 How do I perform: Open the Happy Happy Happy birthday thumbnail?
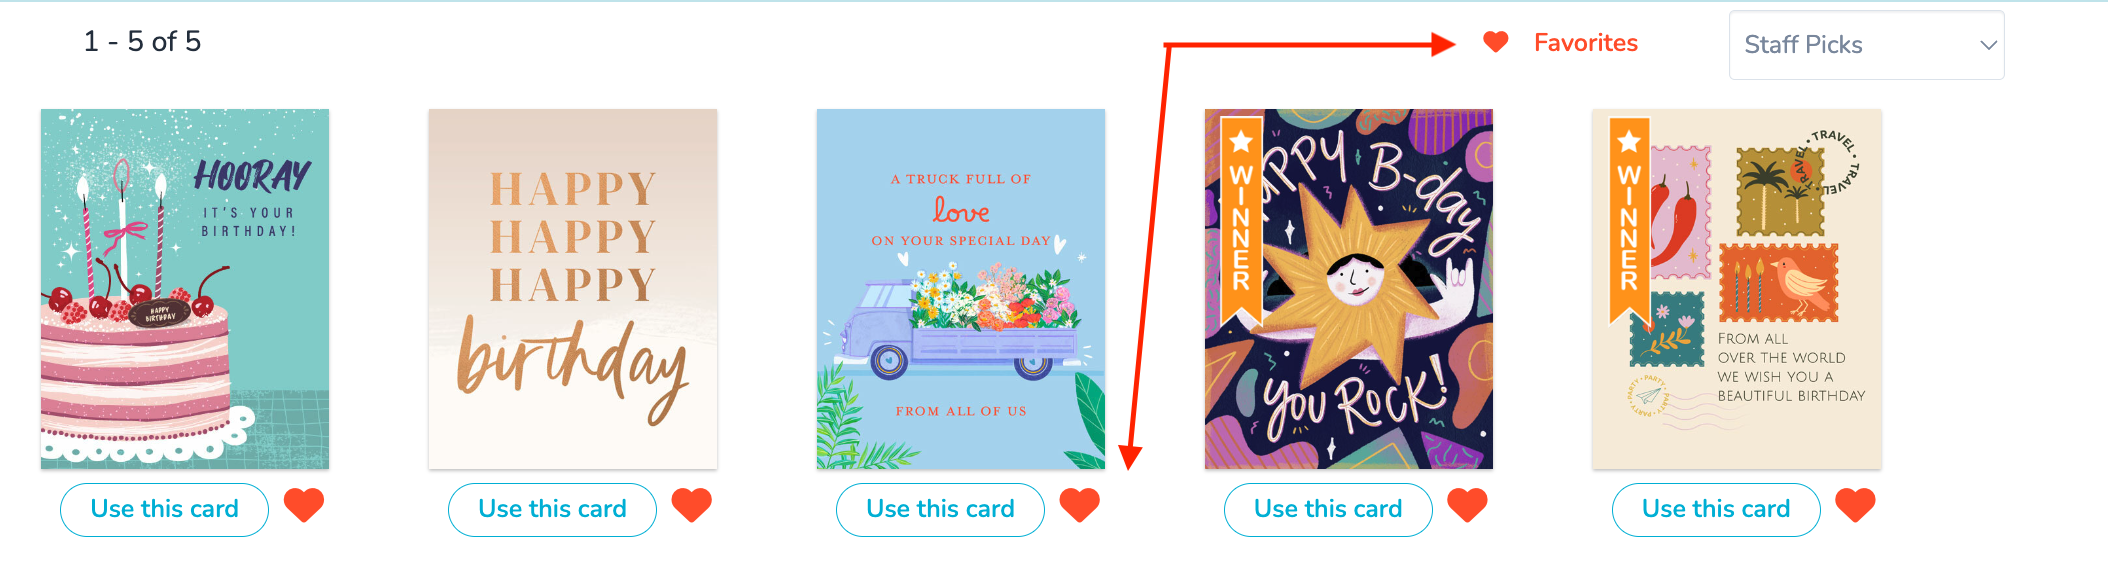[x=573, y=289]
